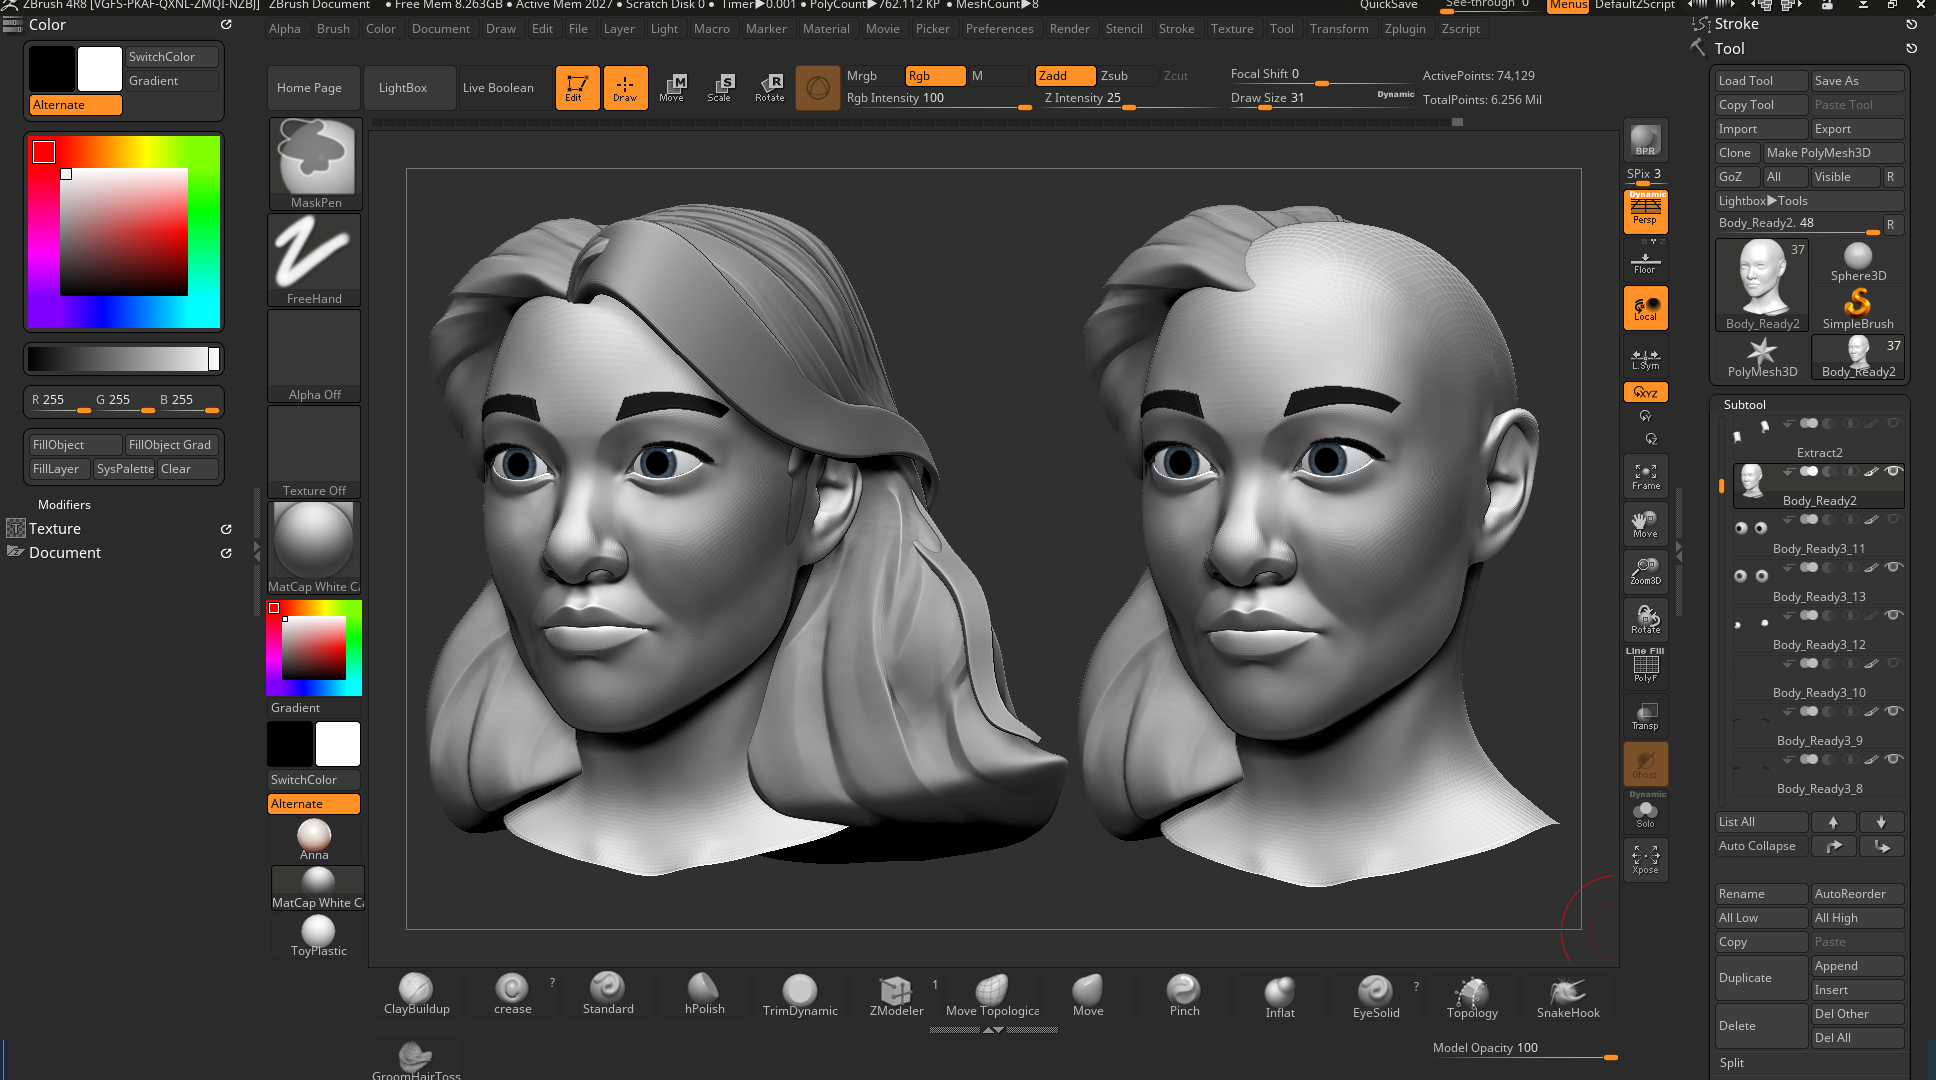Click the Edit mode button

coord(577,88)
